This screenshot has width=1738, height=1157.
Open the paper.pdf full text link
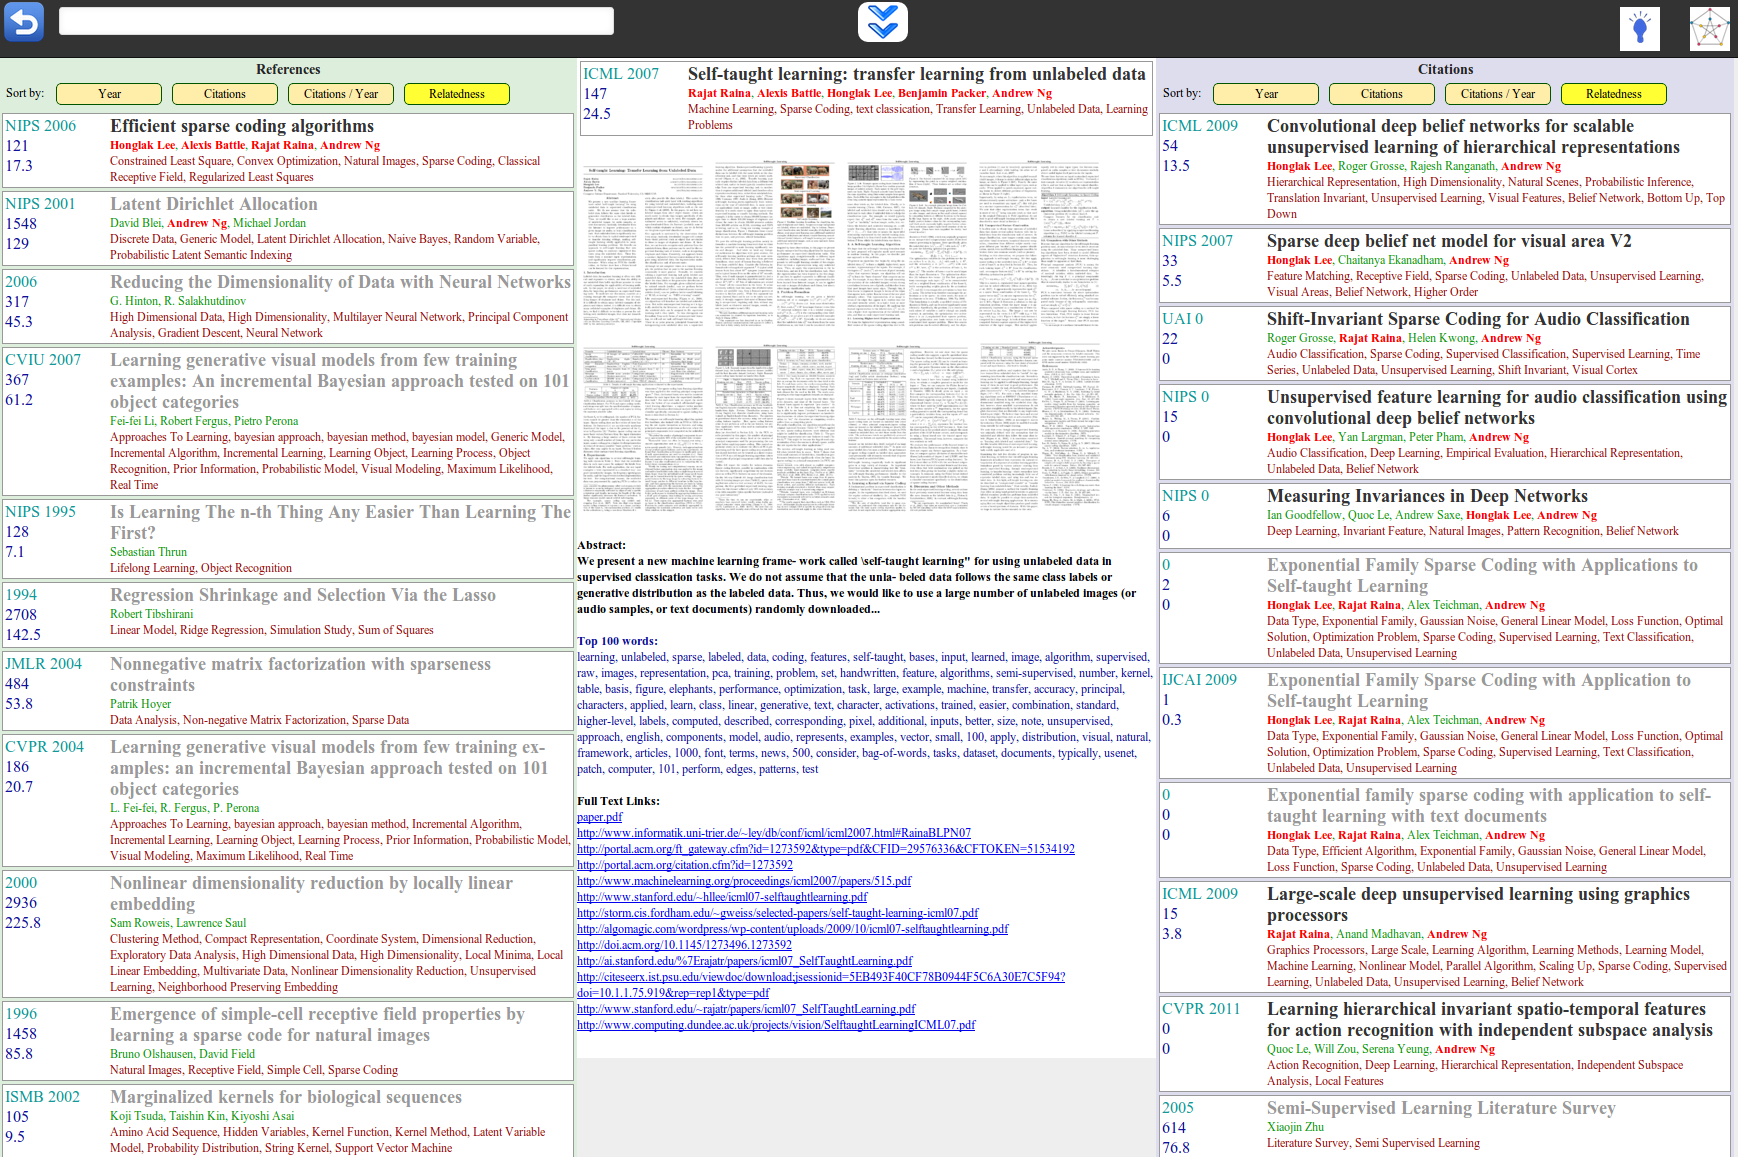point(600,817)
